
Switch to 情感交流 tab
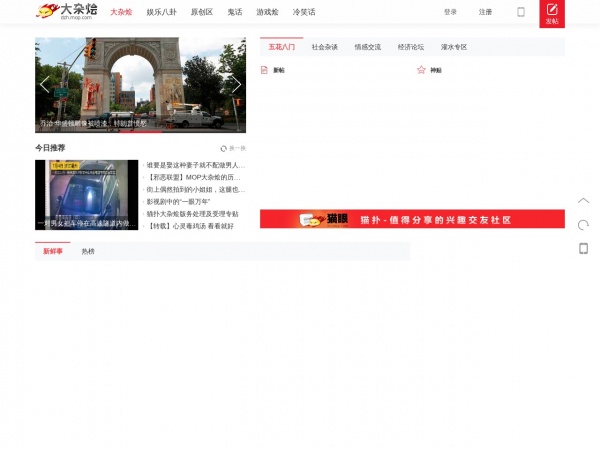(x=367, y=47)
